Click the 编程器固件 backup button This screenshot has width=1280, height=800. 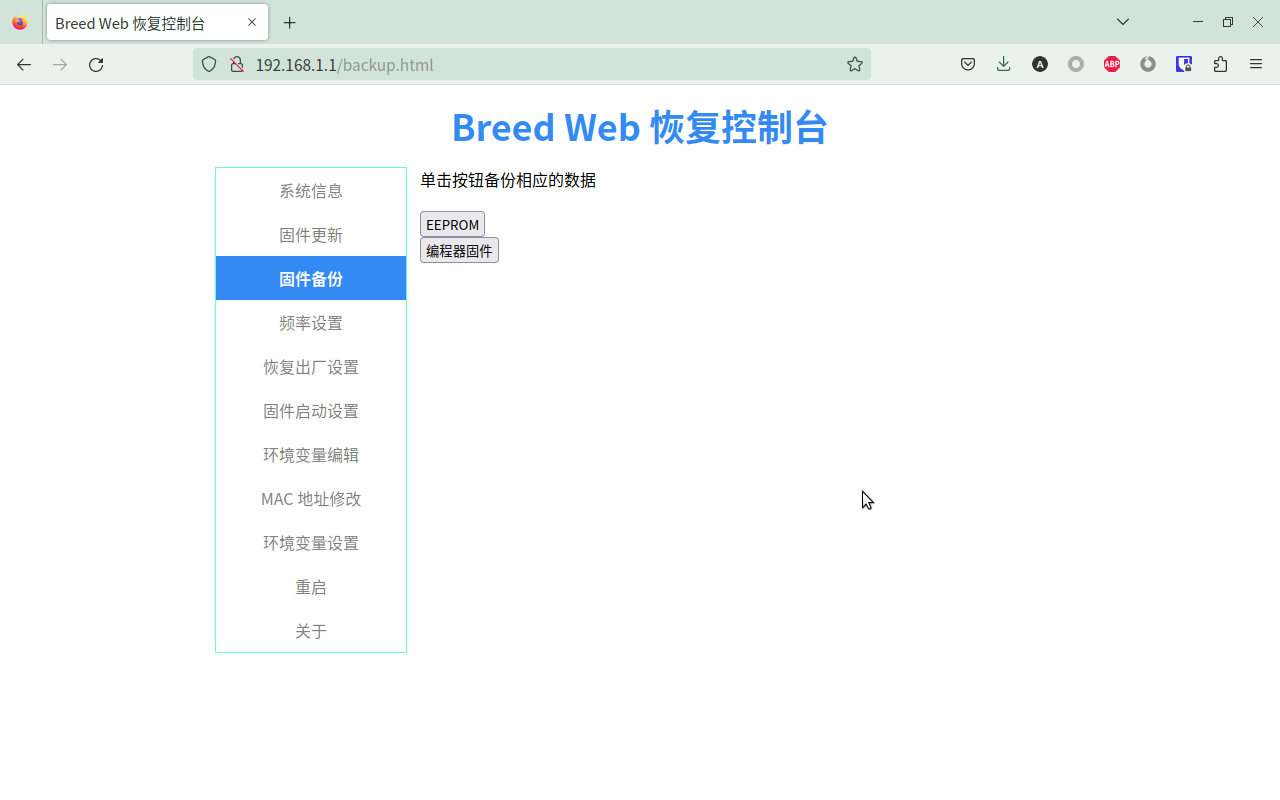(459, 250)
